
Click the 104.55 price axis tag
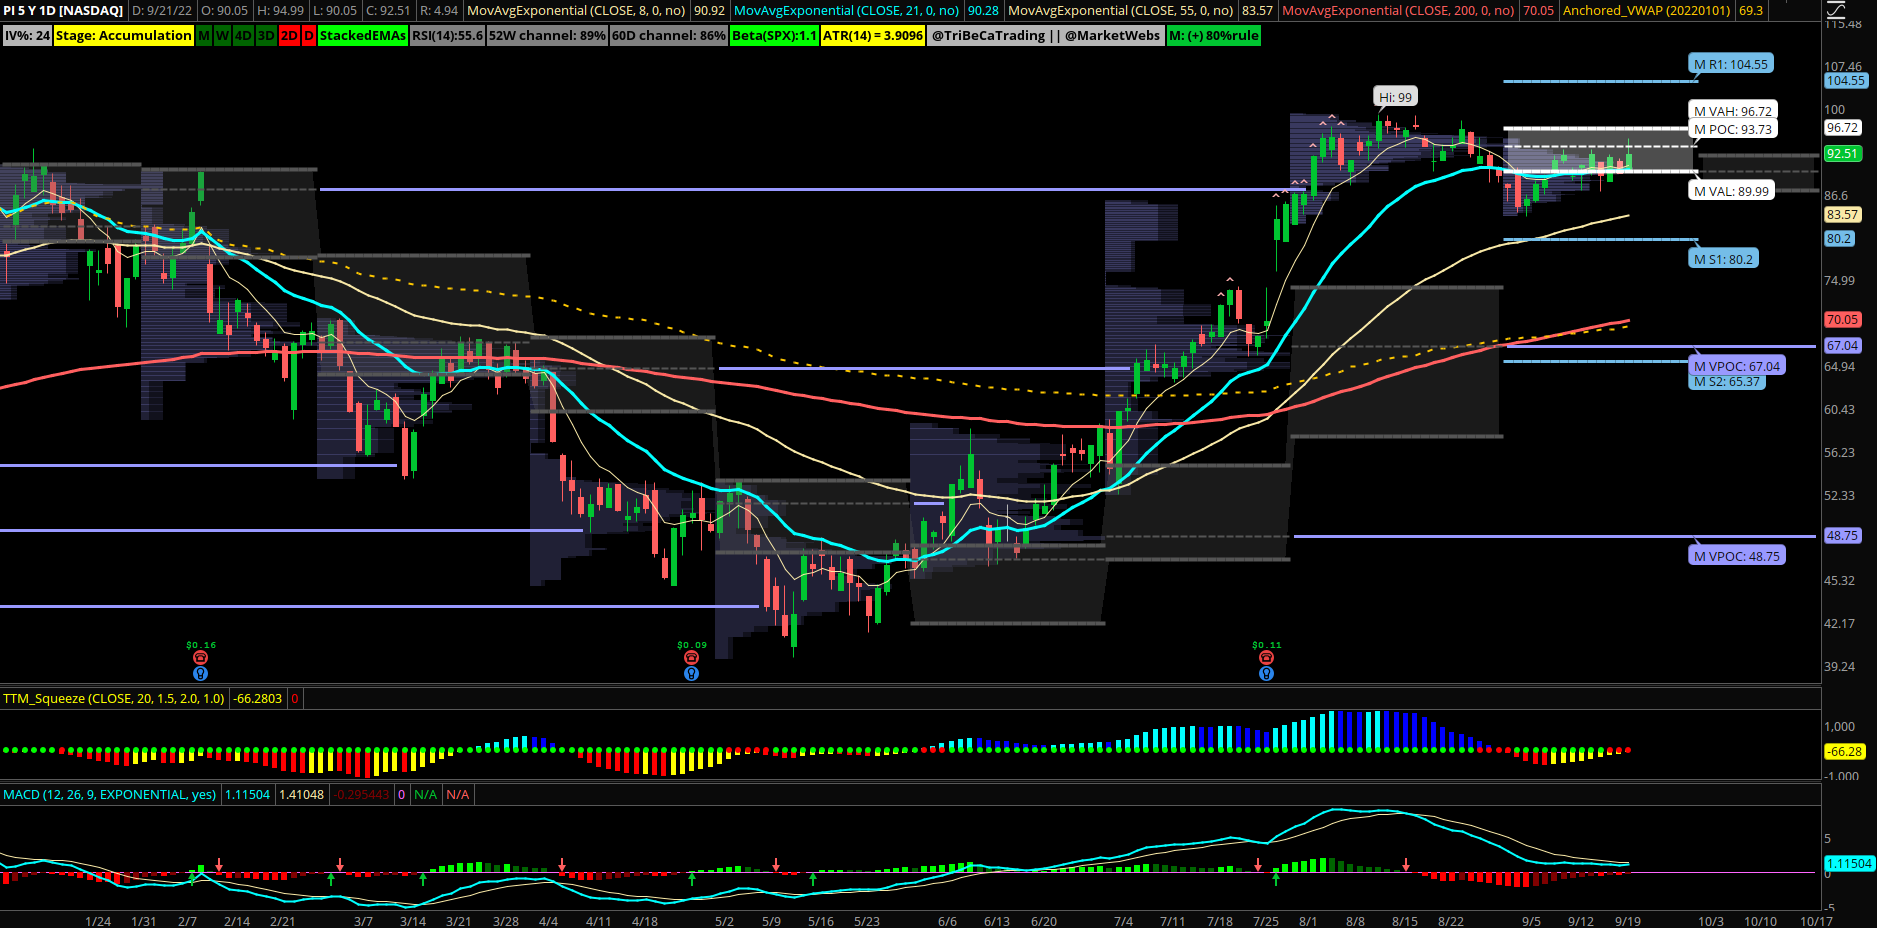1845,81
